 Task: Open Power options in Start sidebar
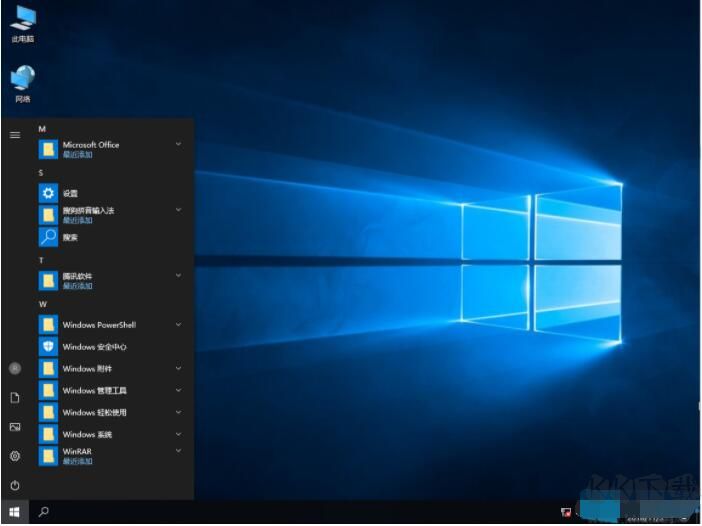point(15,485)
